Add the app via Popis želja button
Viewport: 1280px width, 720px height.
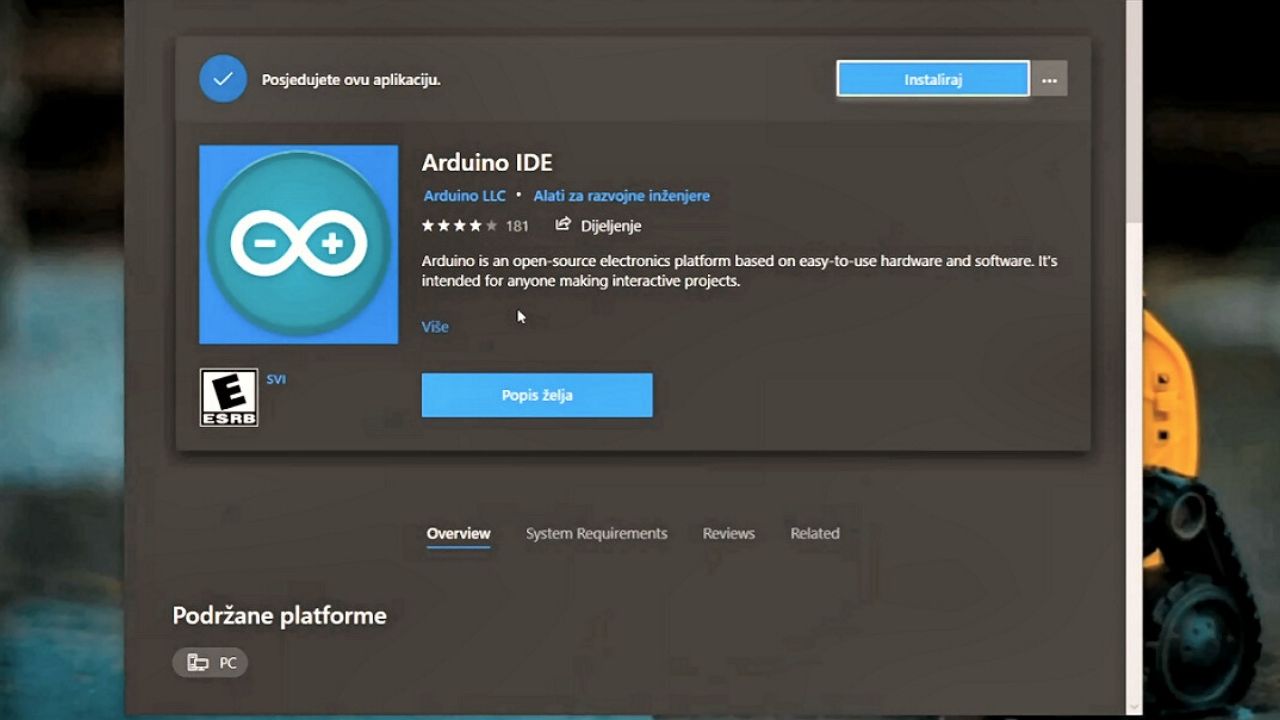[x=537, y=395]
